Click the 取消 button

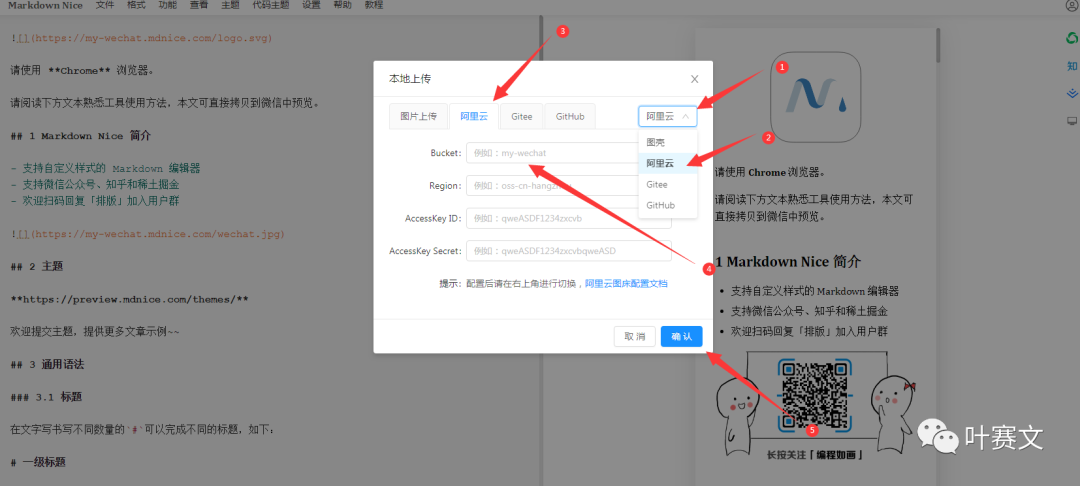coord(634,337)
